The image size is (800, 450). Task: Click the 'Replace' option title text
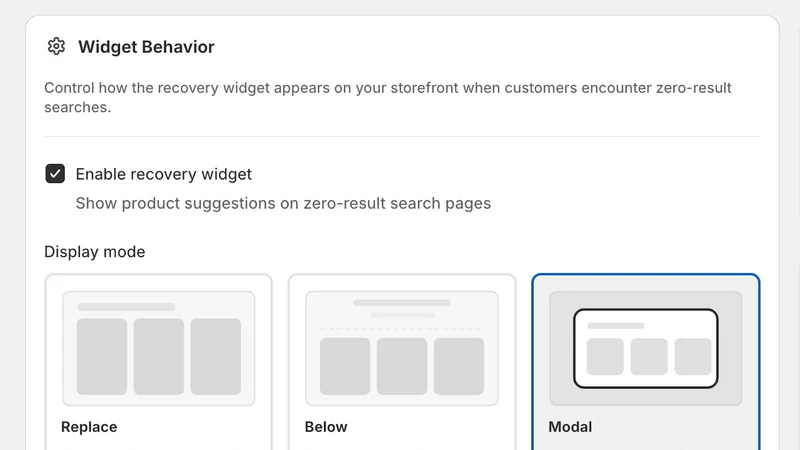pyautogui.click(x=89, y=427)
